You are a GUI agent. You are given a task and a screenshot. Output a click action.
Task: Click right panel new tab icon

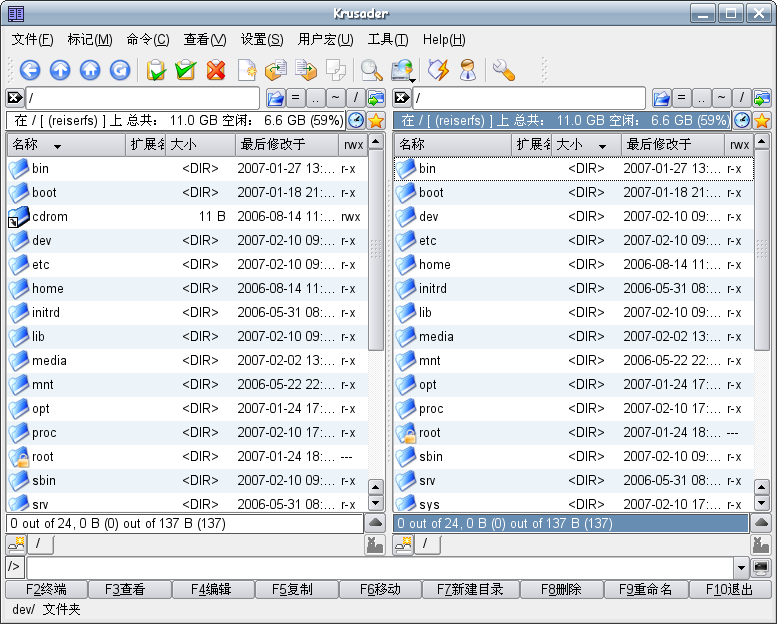tap(403, 544)
